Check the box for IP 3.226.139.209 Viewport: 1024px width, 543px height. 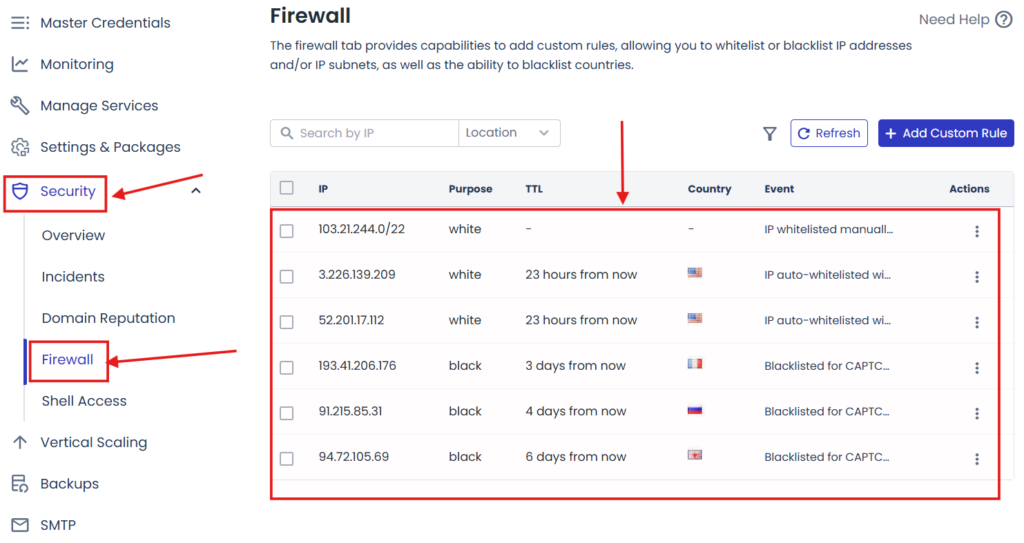coord(287,276)
